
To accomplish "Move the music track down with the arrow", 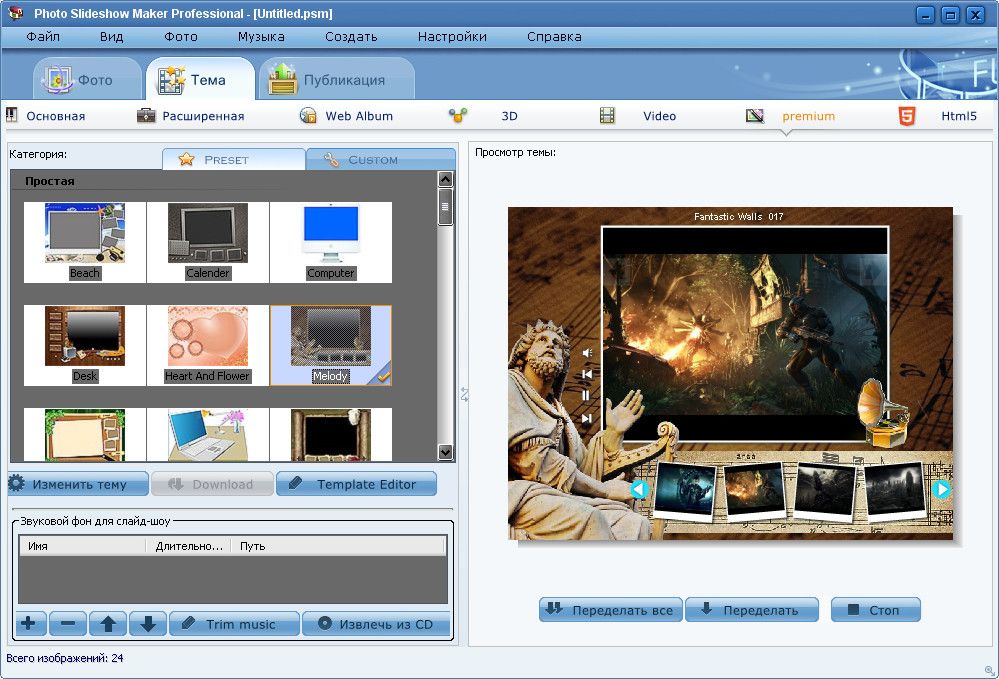I will [x=148, y=624].
